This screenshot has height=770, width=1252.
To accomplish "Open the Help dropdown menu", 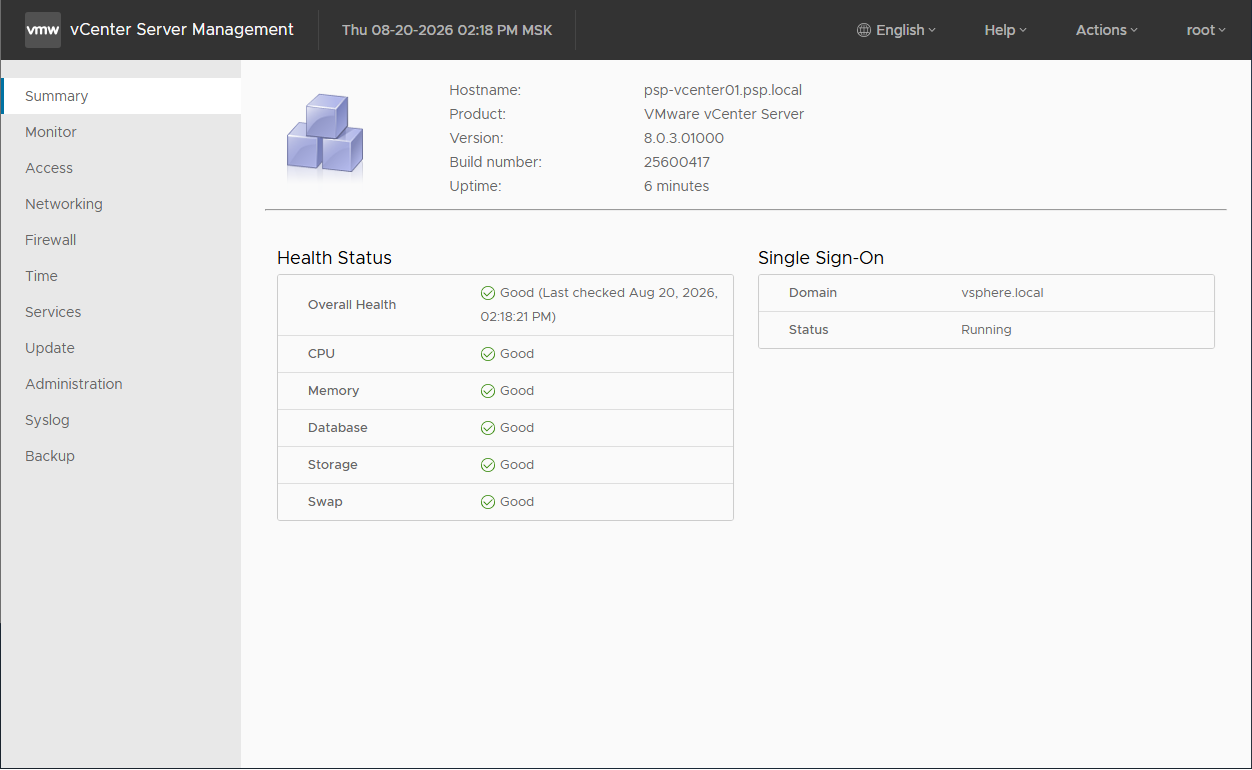I will pos(1005,30).
